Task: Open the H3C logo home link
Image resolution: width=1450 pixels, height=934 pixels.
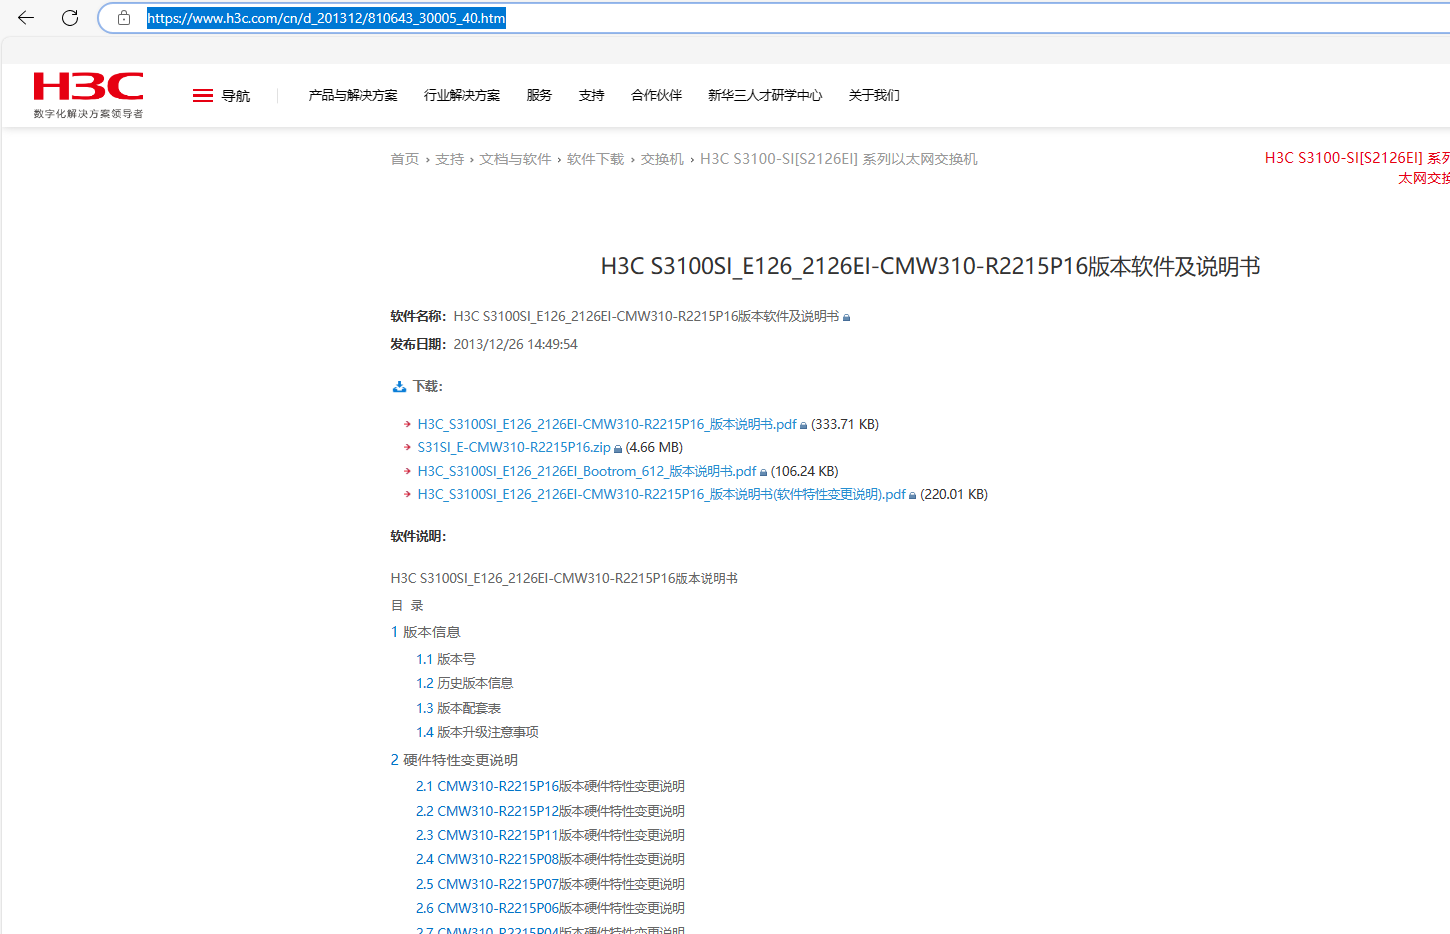Action: [88, 95]
